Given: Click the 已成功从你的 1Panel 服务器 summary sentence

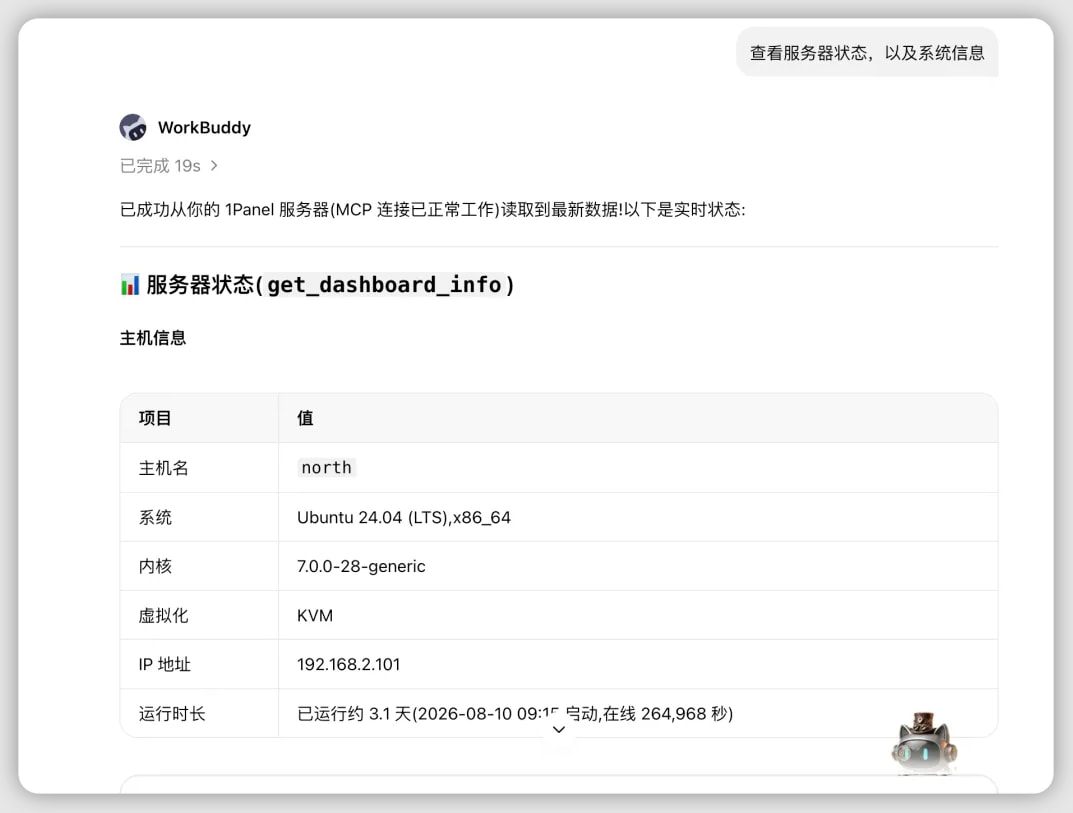Looking at the screenshot, I should click(432, 209).
